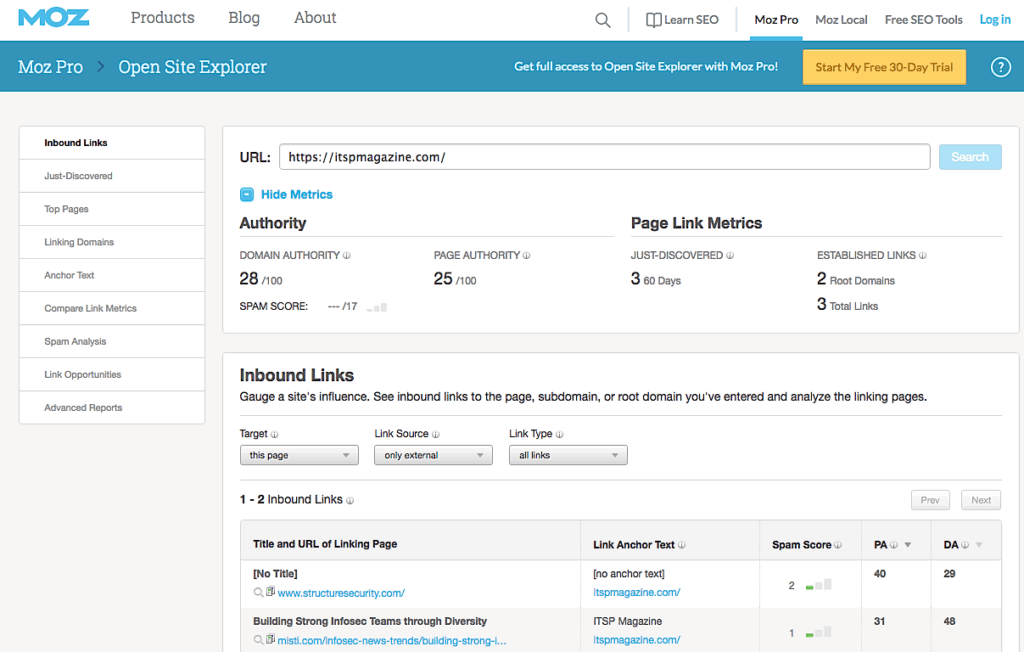Select Anchor Text in sidebar
The image size is (1024, 652).
pyautogui.click(x=112, y=275)
